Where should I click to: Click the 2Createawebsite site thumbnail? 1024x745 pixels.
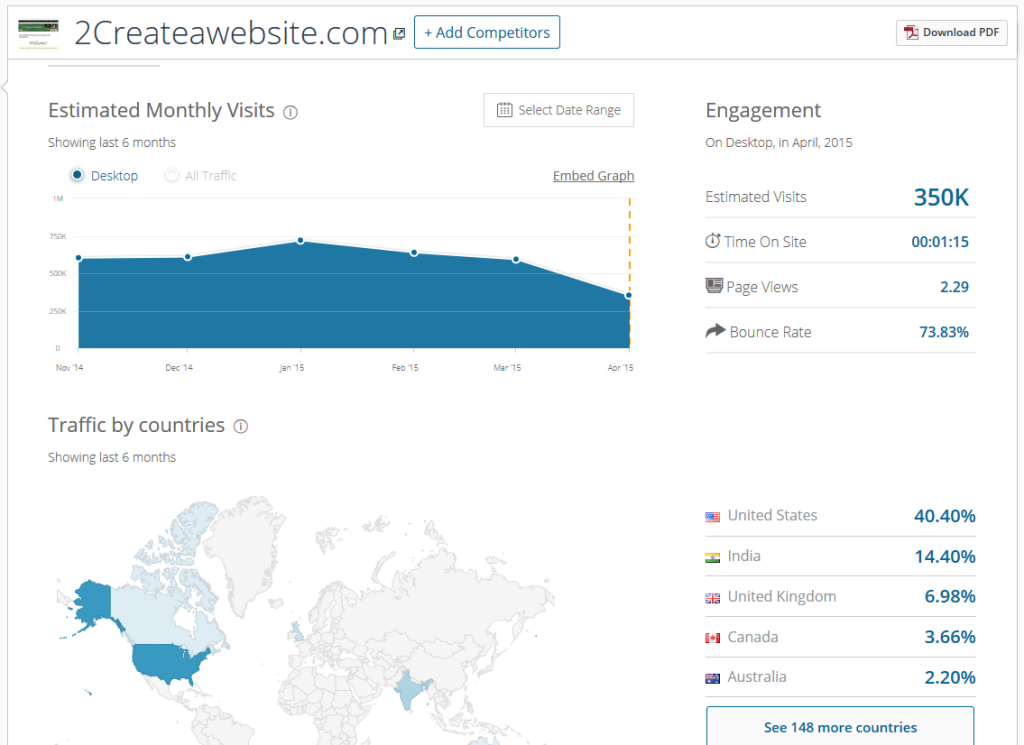click(x=38, y=34)
